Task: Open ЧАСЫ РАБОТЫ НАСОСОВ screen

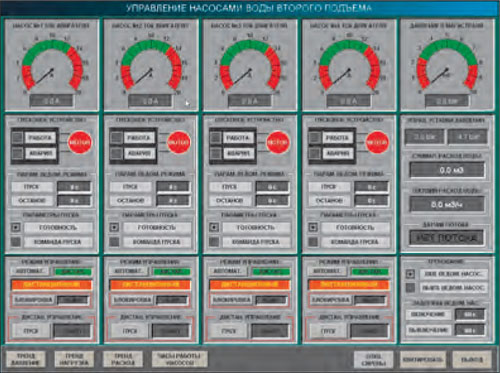Action: click(x=179, y=359)
